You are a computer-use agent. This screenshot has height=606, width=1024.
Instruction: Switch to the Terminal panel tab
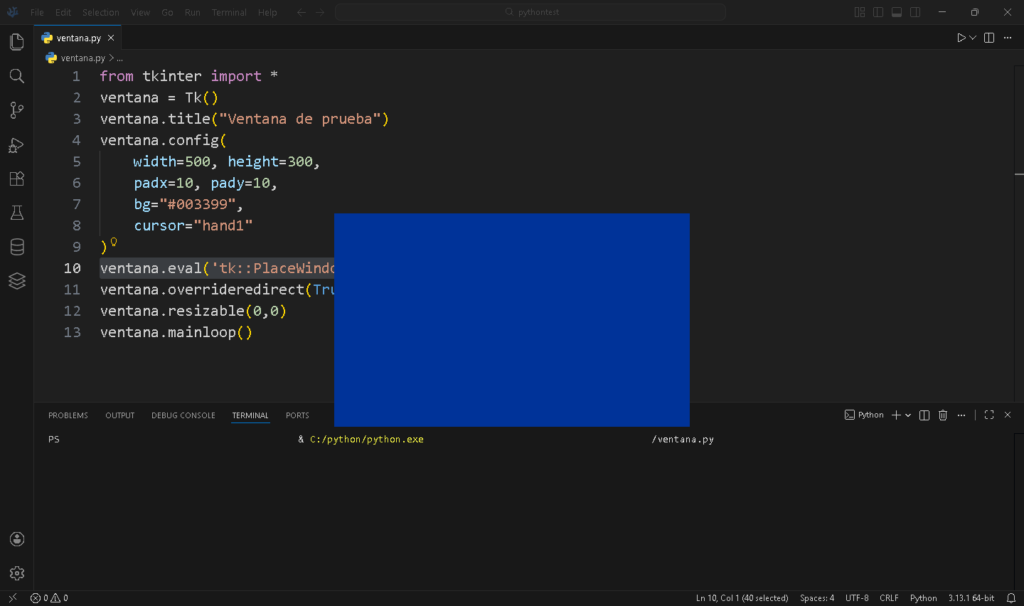[250, 415]
